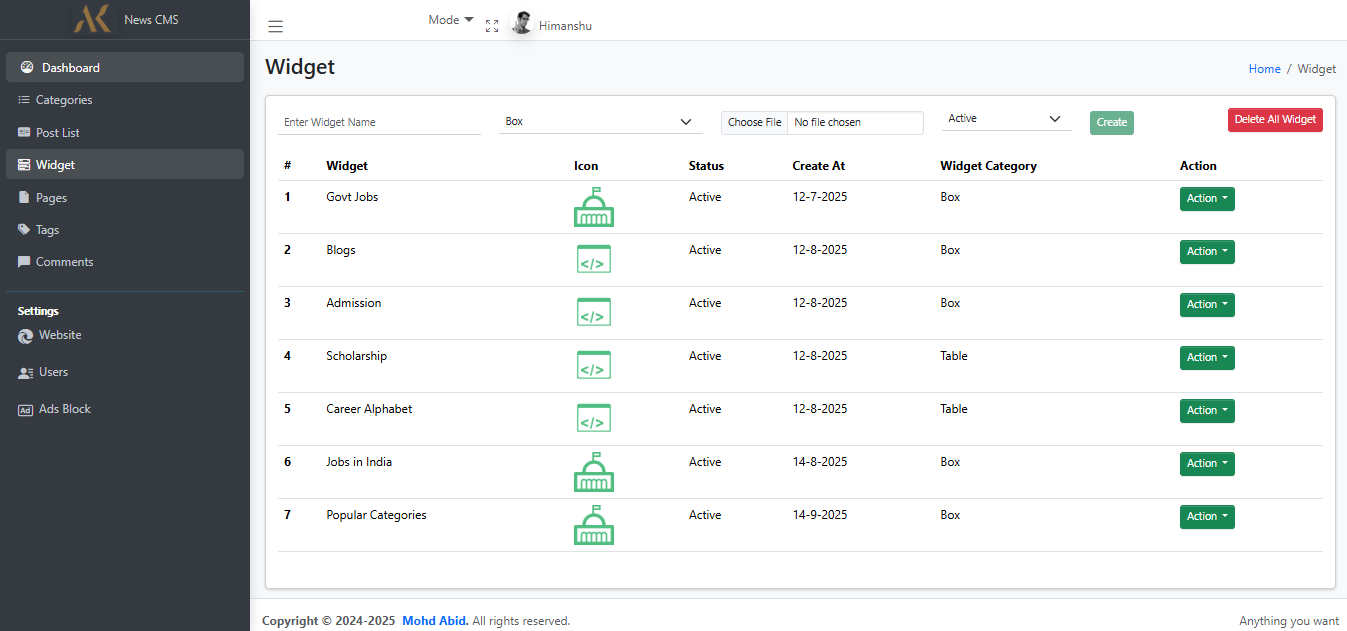1347x631 pixels.
Task: Open Action dropdown for Career Alphabet
Action: point(1206,411)
